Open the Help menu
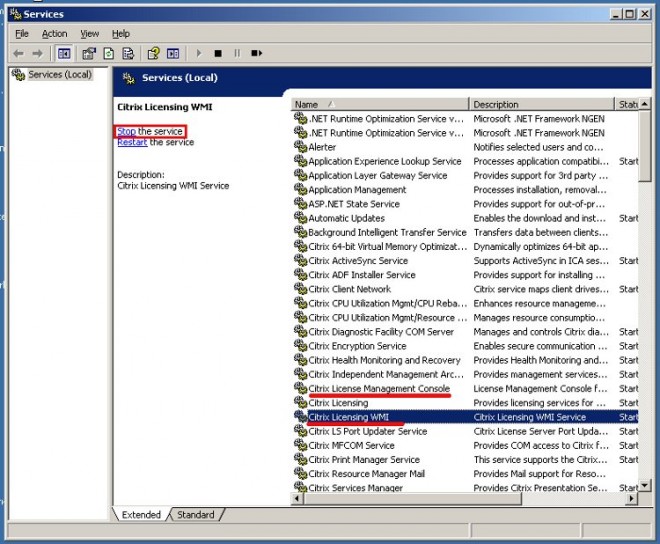Viewport: 660px width, 544px height. [121, 34]
